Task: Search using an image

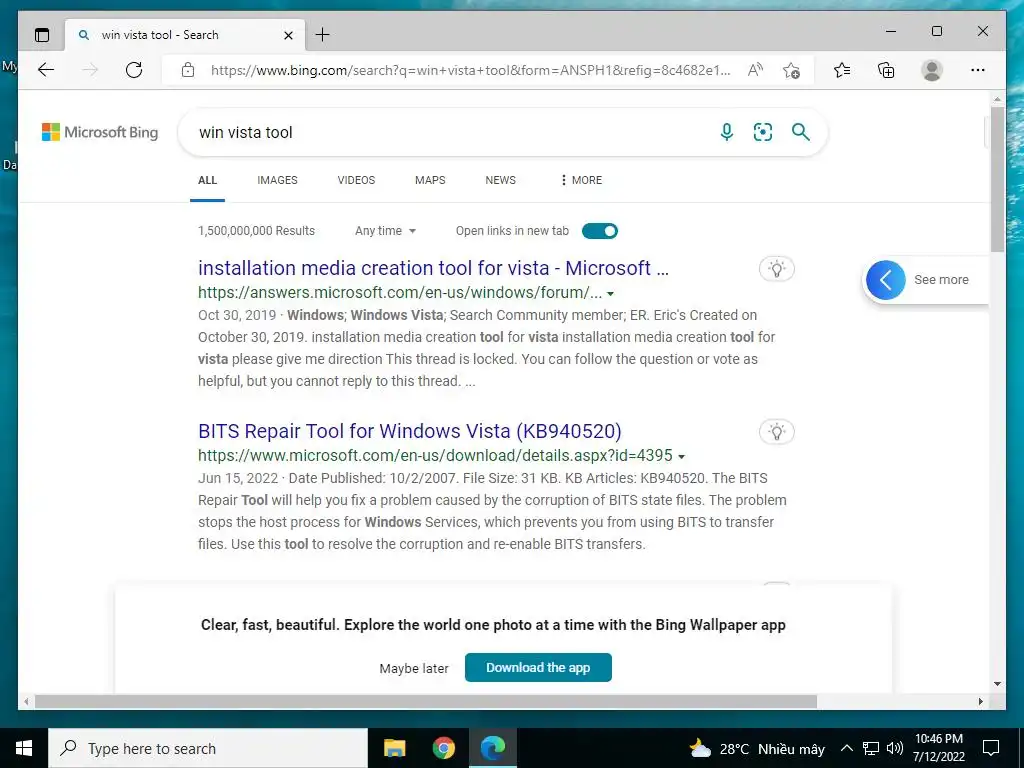Action: pos(763,133)
